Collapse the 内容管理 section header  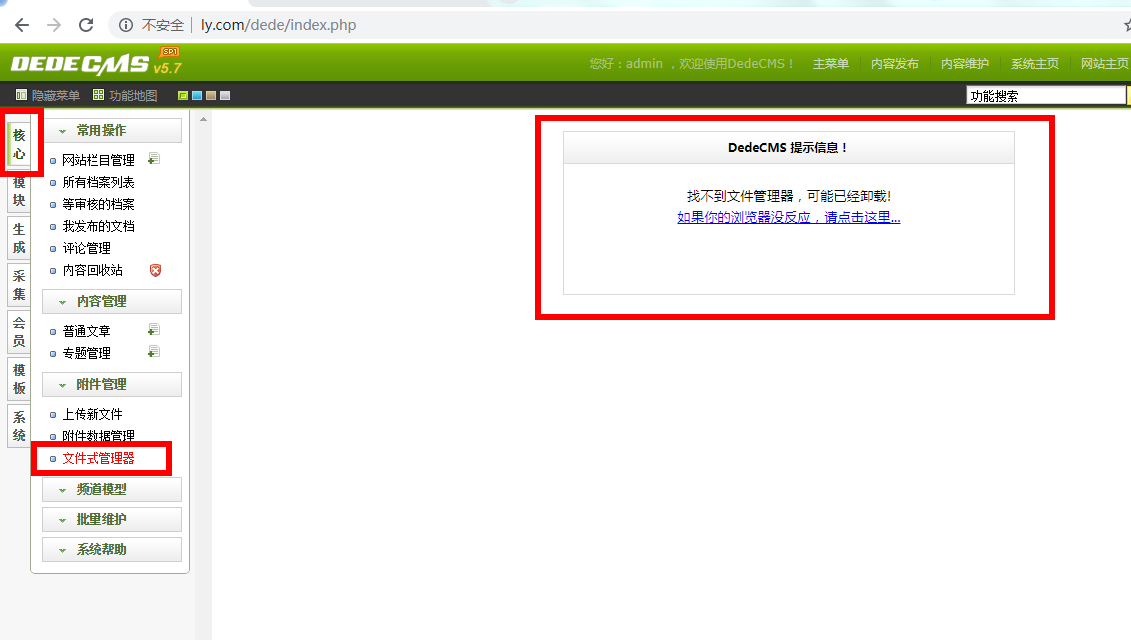coord(111,301)
